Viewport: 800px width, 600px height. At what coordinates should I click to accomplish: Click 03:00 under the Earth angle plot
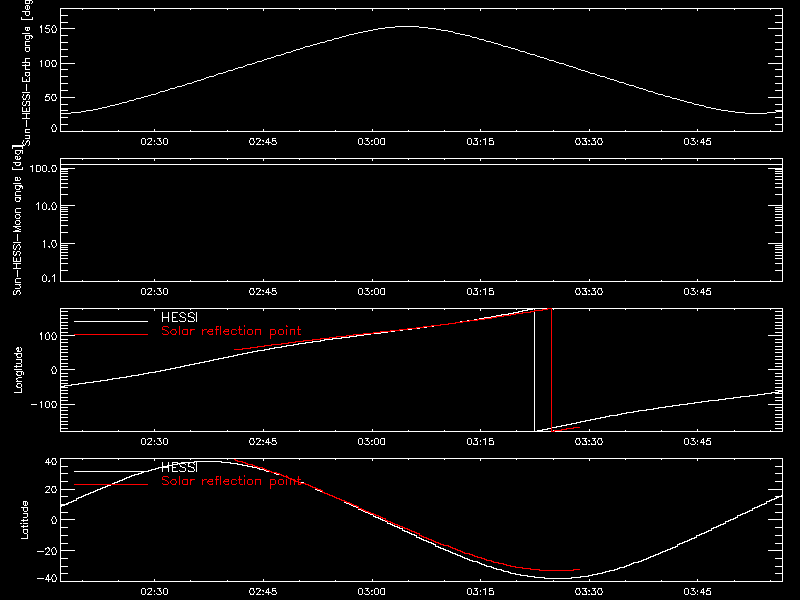pos(371,141)
